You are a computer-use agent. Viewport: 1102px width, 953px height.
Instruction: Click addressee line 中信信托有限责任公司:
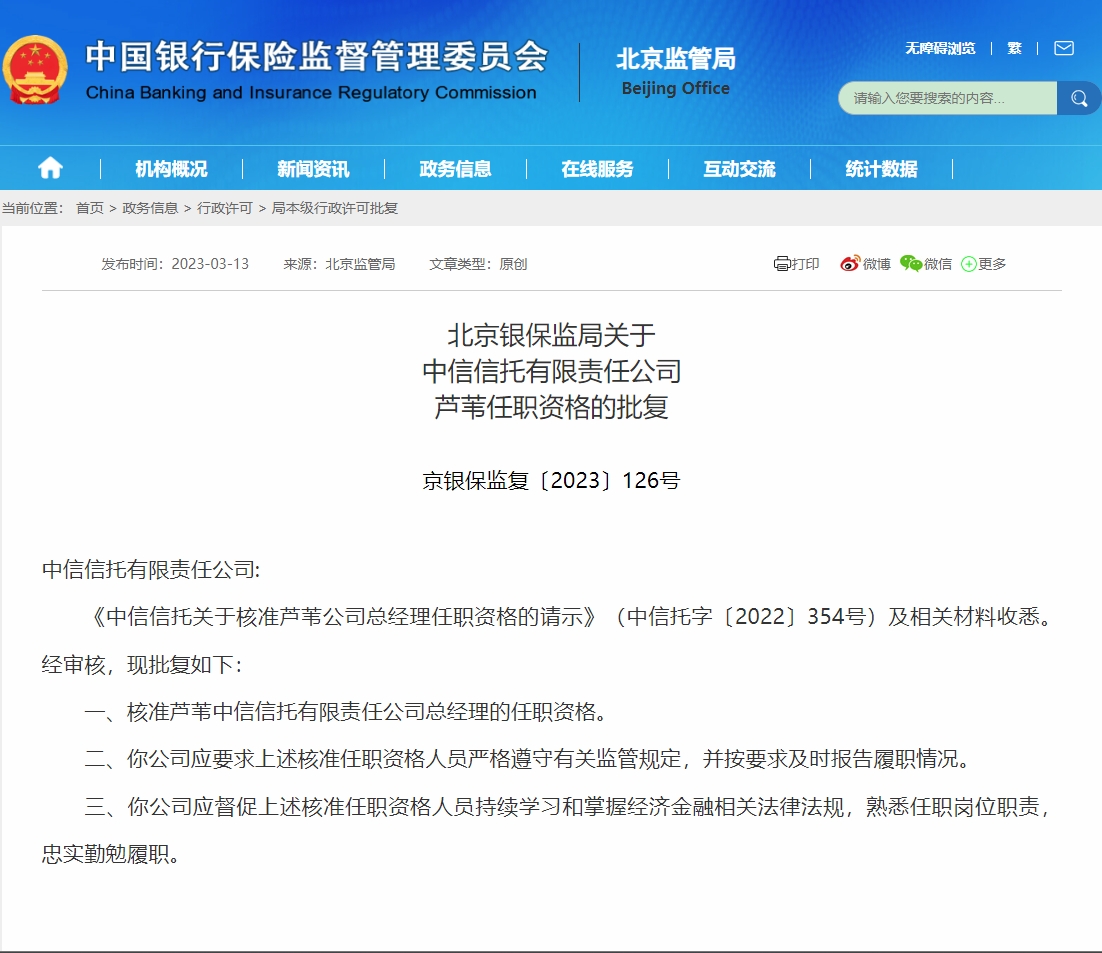click(x=151, y=569)
